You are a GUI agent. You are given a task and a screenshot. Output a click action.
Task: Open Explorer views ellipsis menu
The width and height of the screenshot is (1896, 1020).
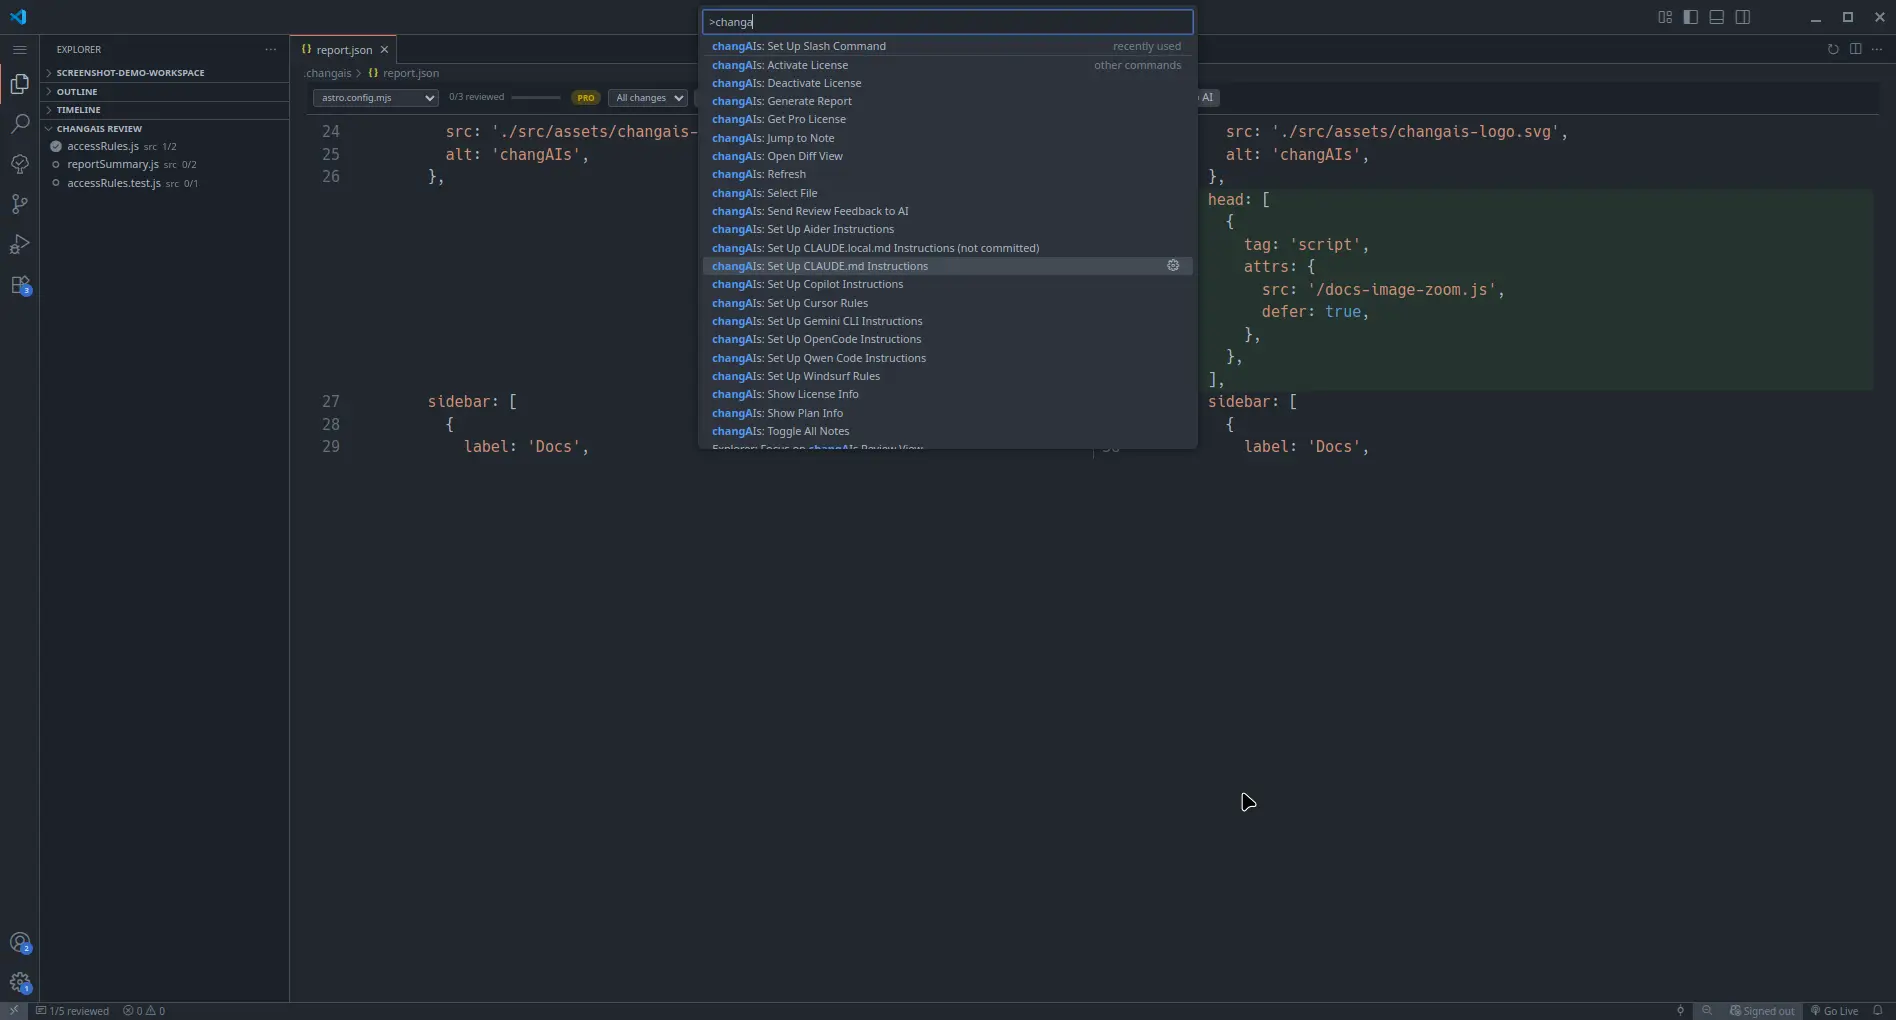[271, 49]
